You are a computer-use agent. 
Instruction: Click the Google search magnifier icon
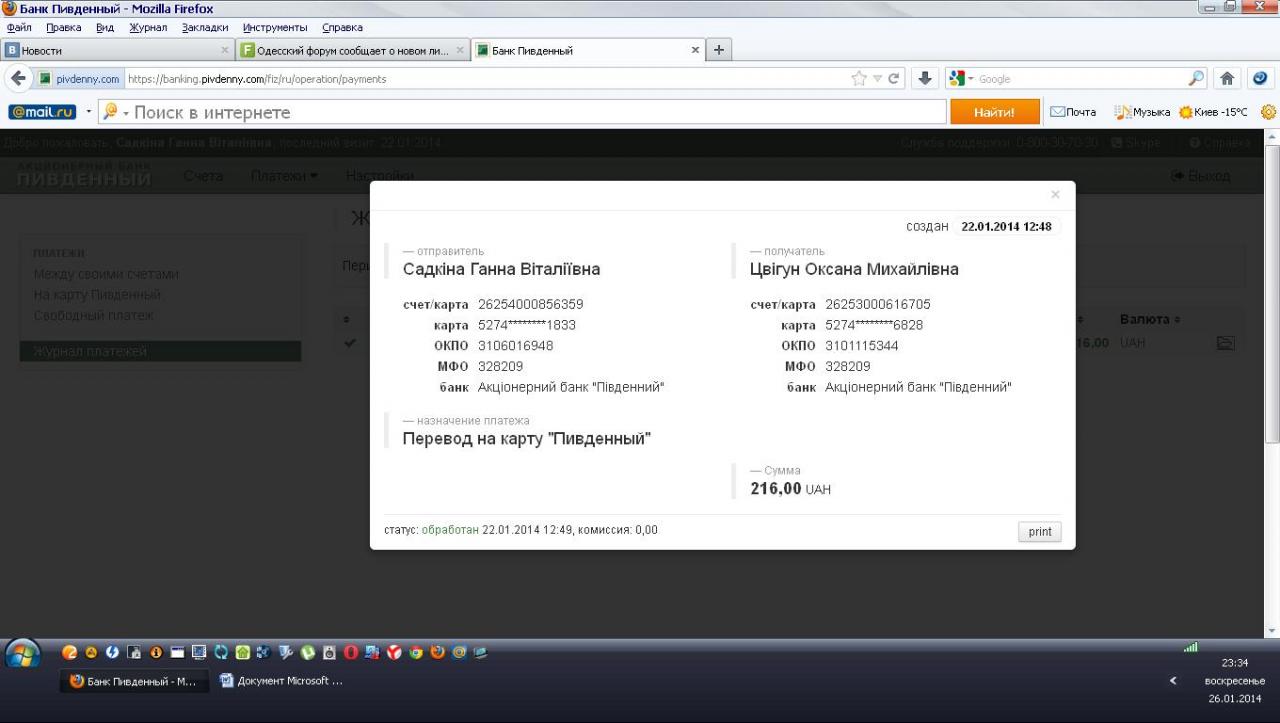point(1196,79)
